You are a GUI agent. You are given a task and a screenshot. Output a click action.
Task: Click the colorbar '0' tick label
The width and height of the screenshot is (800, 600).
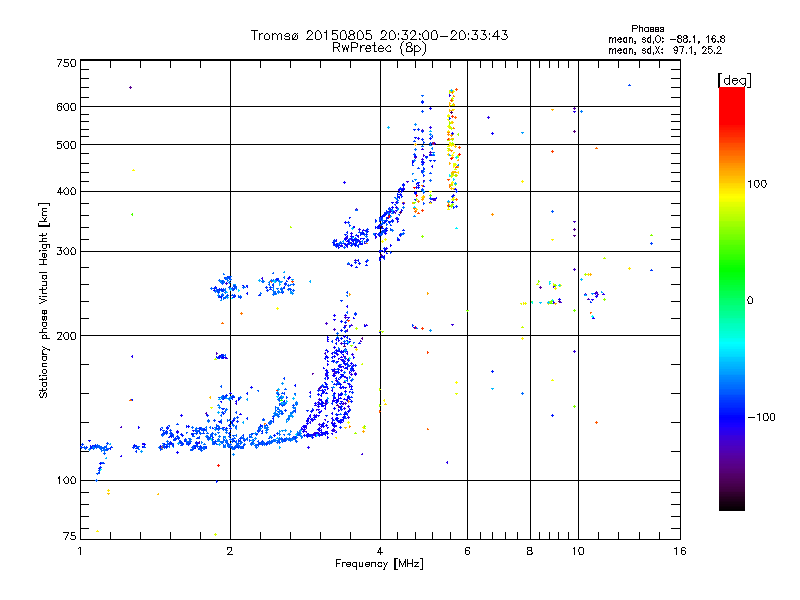750,300
